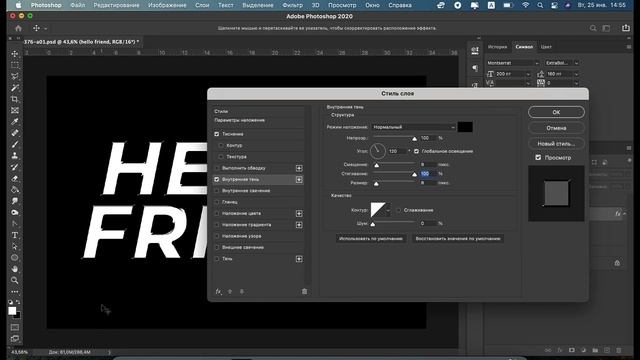This screenshot has width=640, height=360.
Task: Enable the Сглаживание checkbox
Action: point(398,210)
